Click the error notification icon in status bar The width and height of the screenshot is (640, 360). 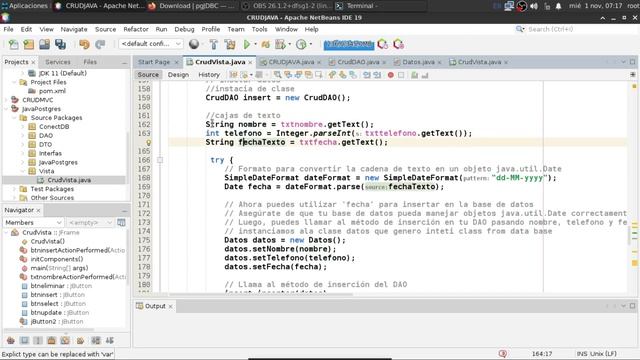[502, 354]
